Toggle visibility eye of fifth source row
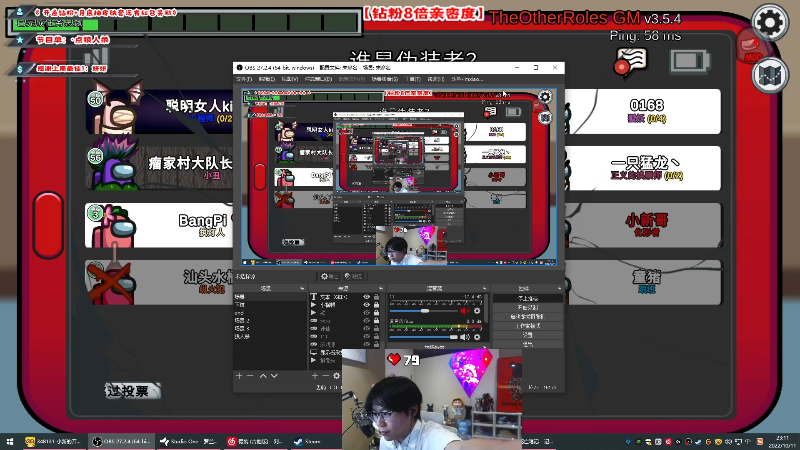Image resolution: width=800 pixels, height=450 pixels. (x=366, y=329)
